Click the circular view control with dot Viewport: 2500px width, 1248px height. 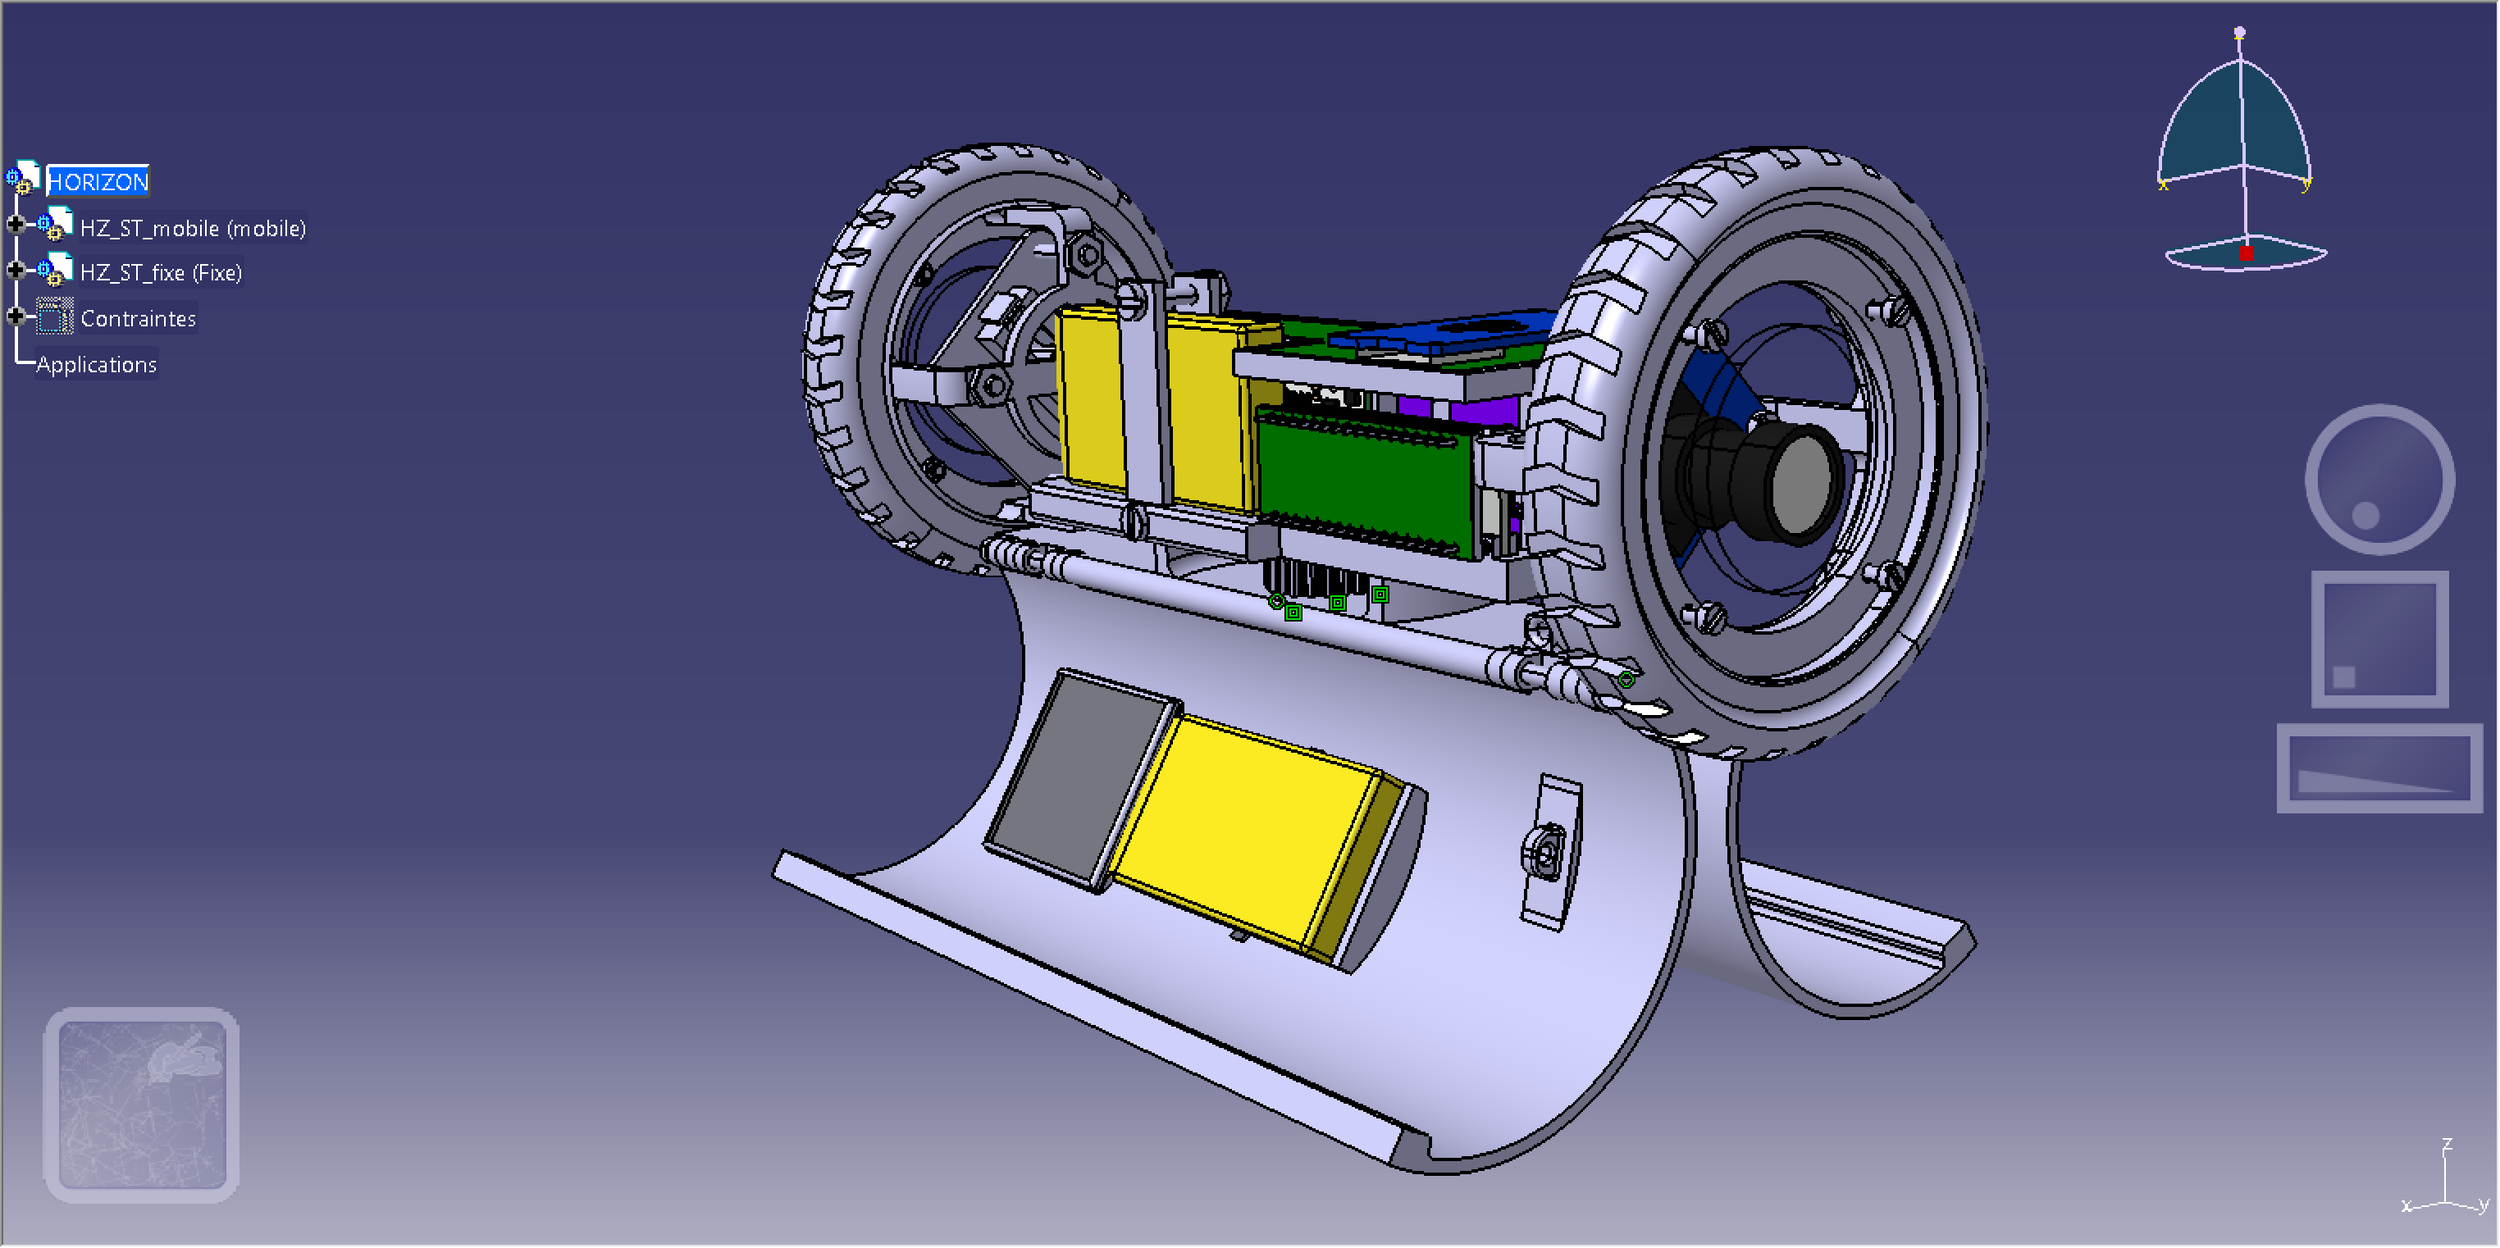(2381, 480)
